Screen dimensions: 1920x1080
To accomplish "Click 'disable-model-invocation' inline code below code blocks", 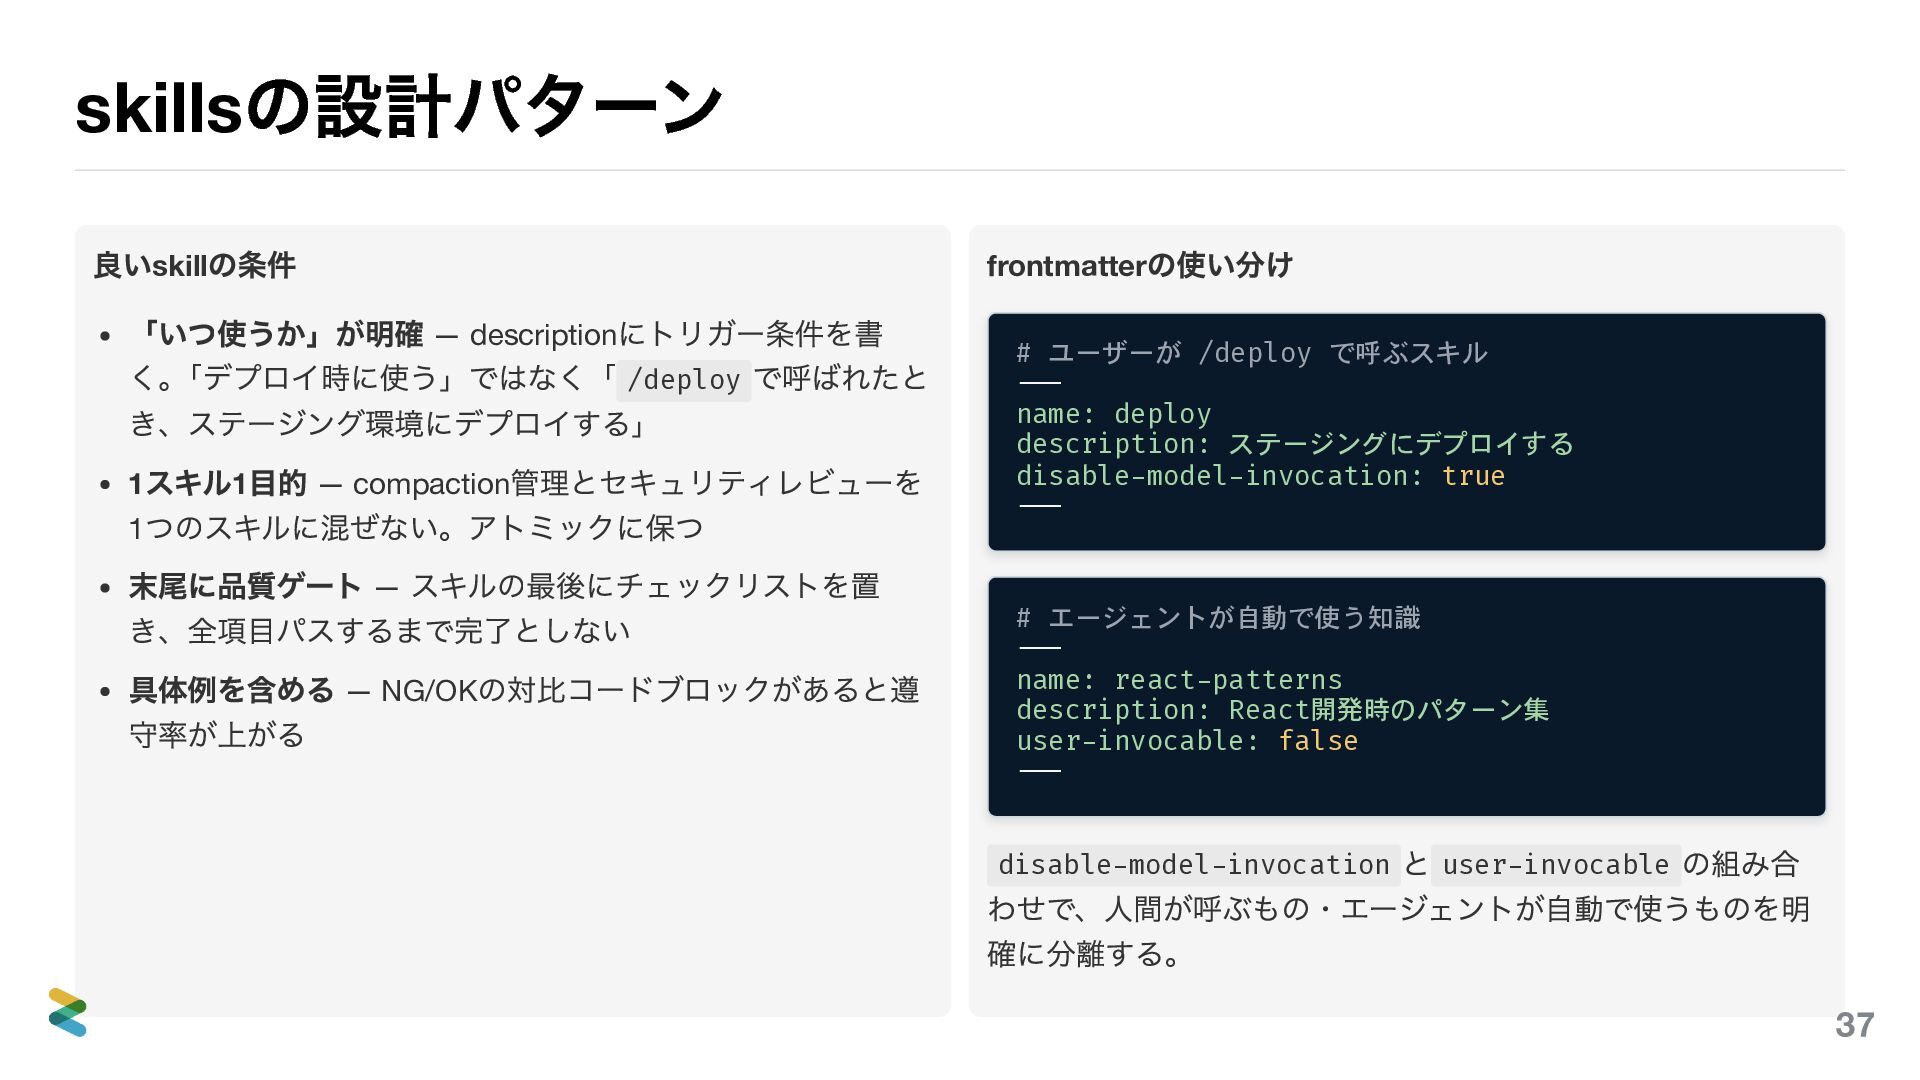I will point(1193,864).
